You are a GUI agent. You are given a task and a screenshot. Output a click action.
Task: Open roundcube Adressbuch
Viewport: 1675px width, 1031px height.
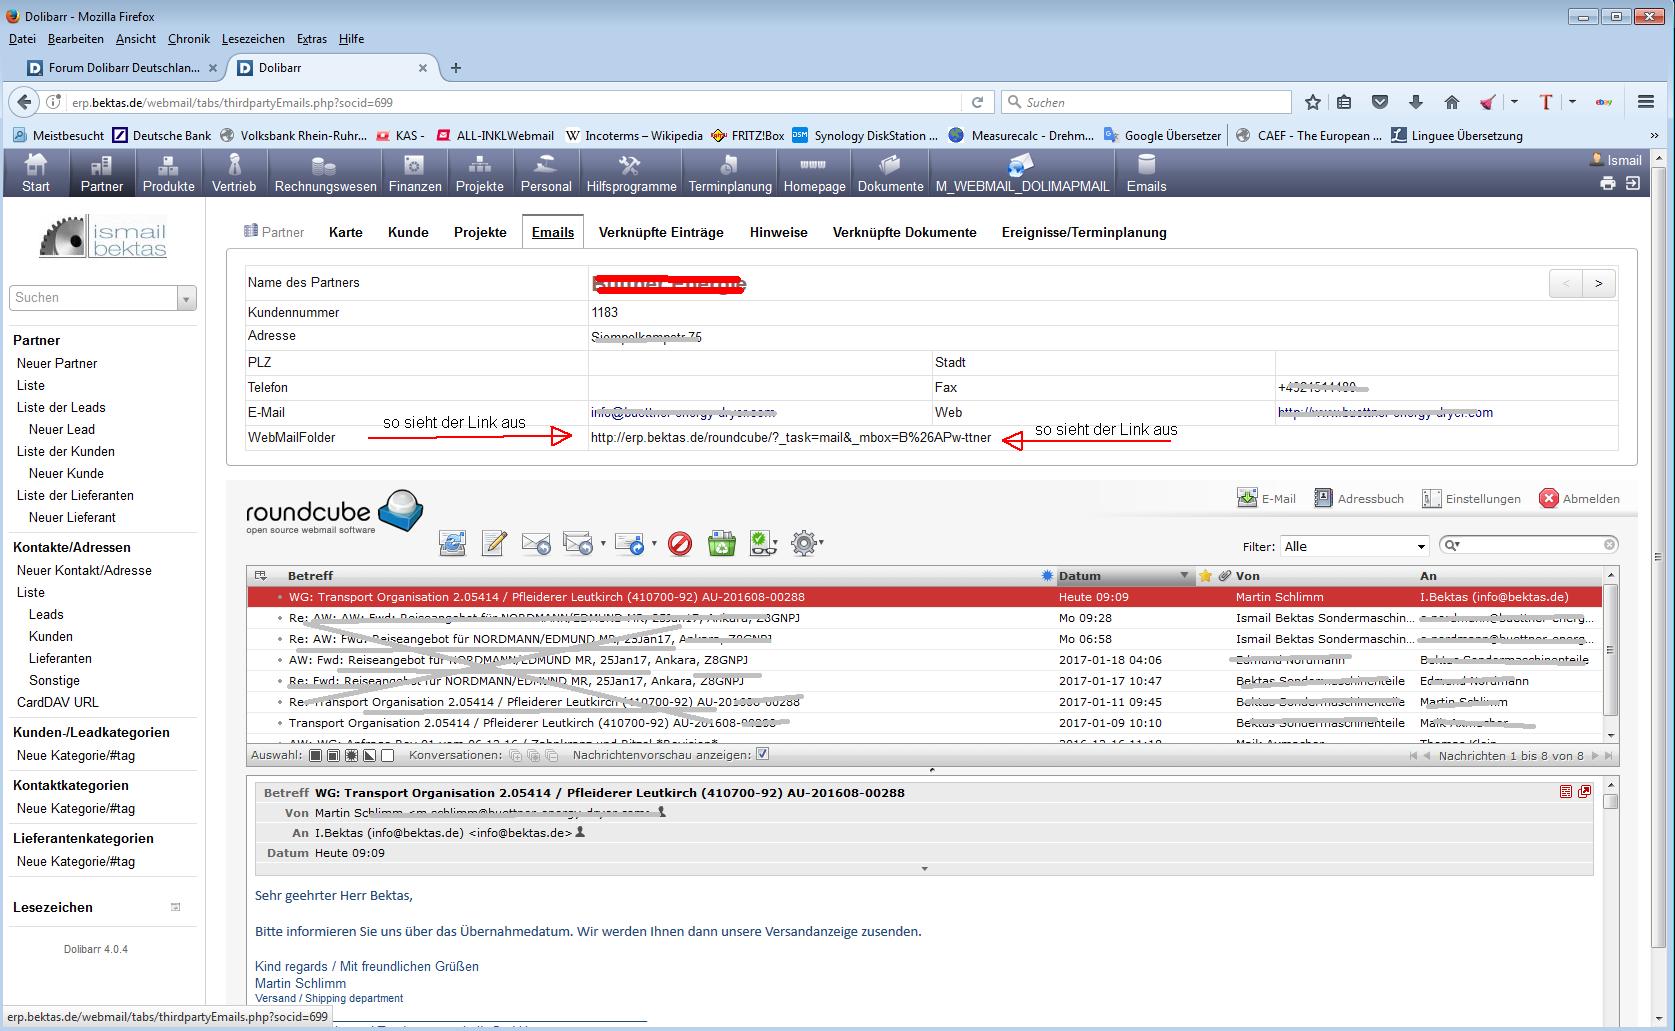(x=1358, y=498)
